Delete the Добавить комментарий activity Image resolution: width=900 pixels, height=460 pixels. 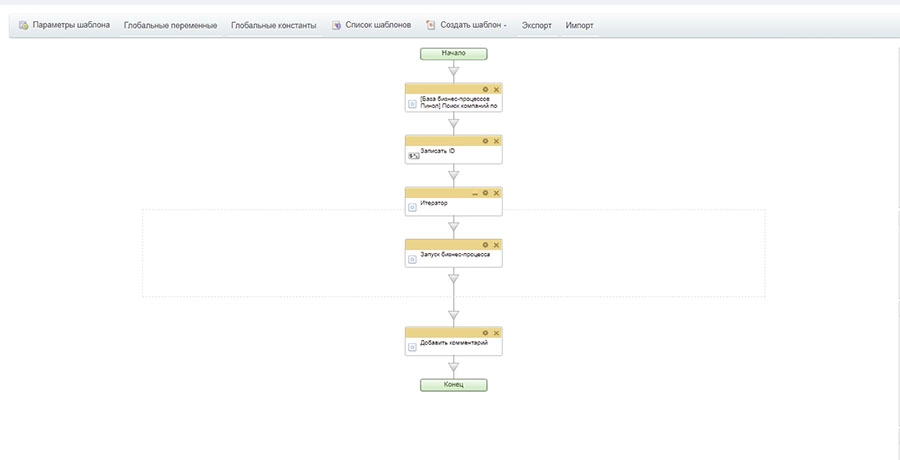click(x=496, y=332)
